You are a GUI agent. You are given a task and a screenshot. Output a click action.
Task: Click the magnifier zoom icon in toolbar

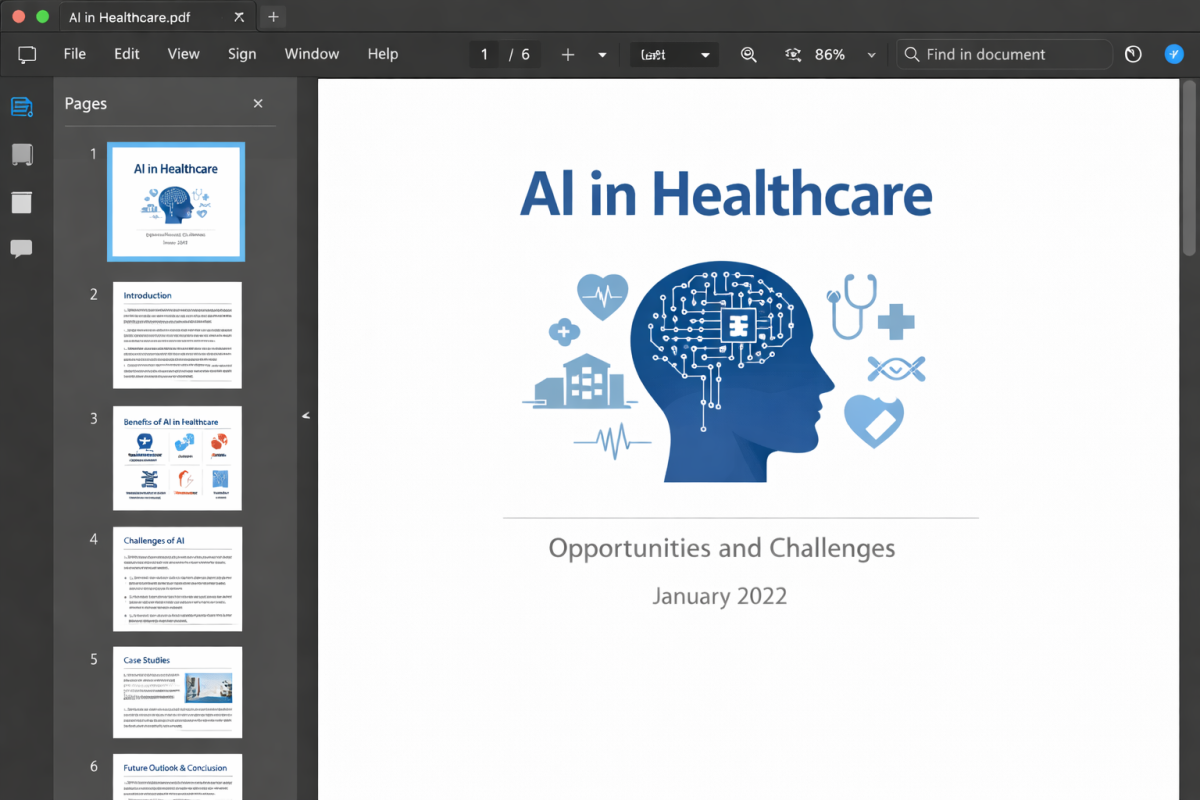pos(748,55)
